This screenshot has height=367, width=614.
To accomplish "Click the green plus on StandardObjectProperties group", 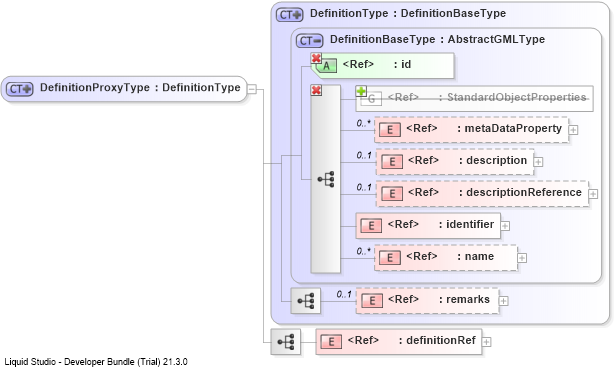I will coord(361,91).
